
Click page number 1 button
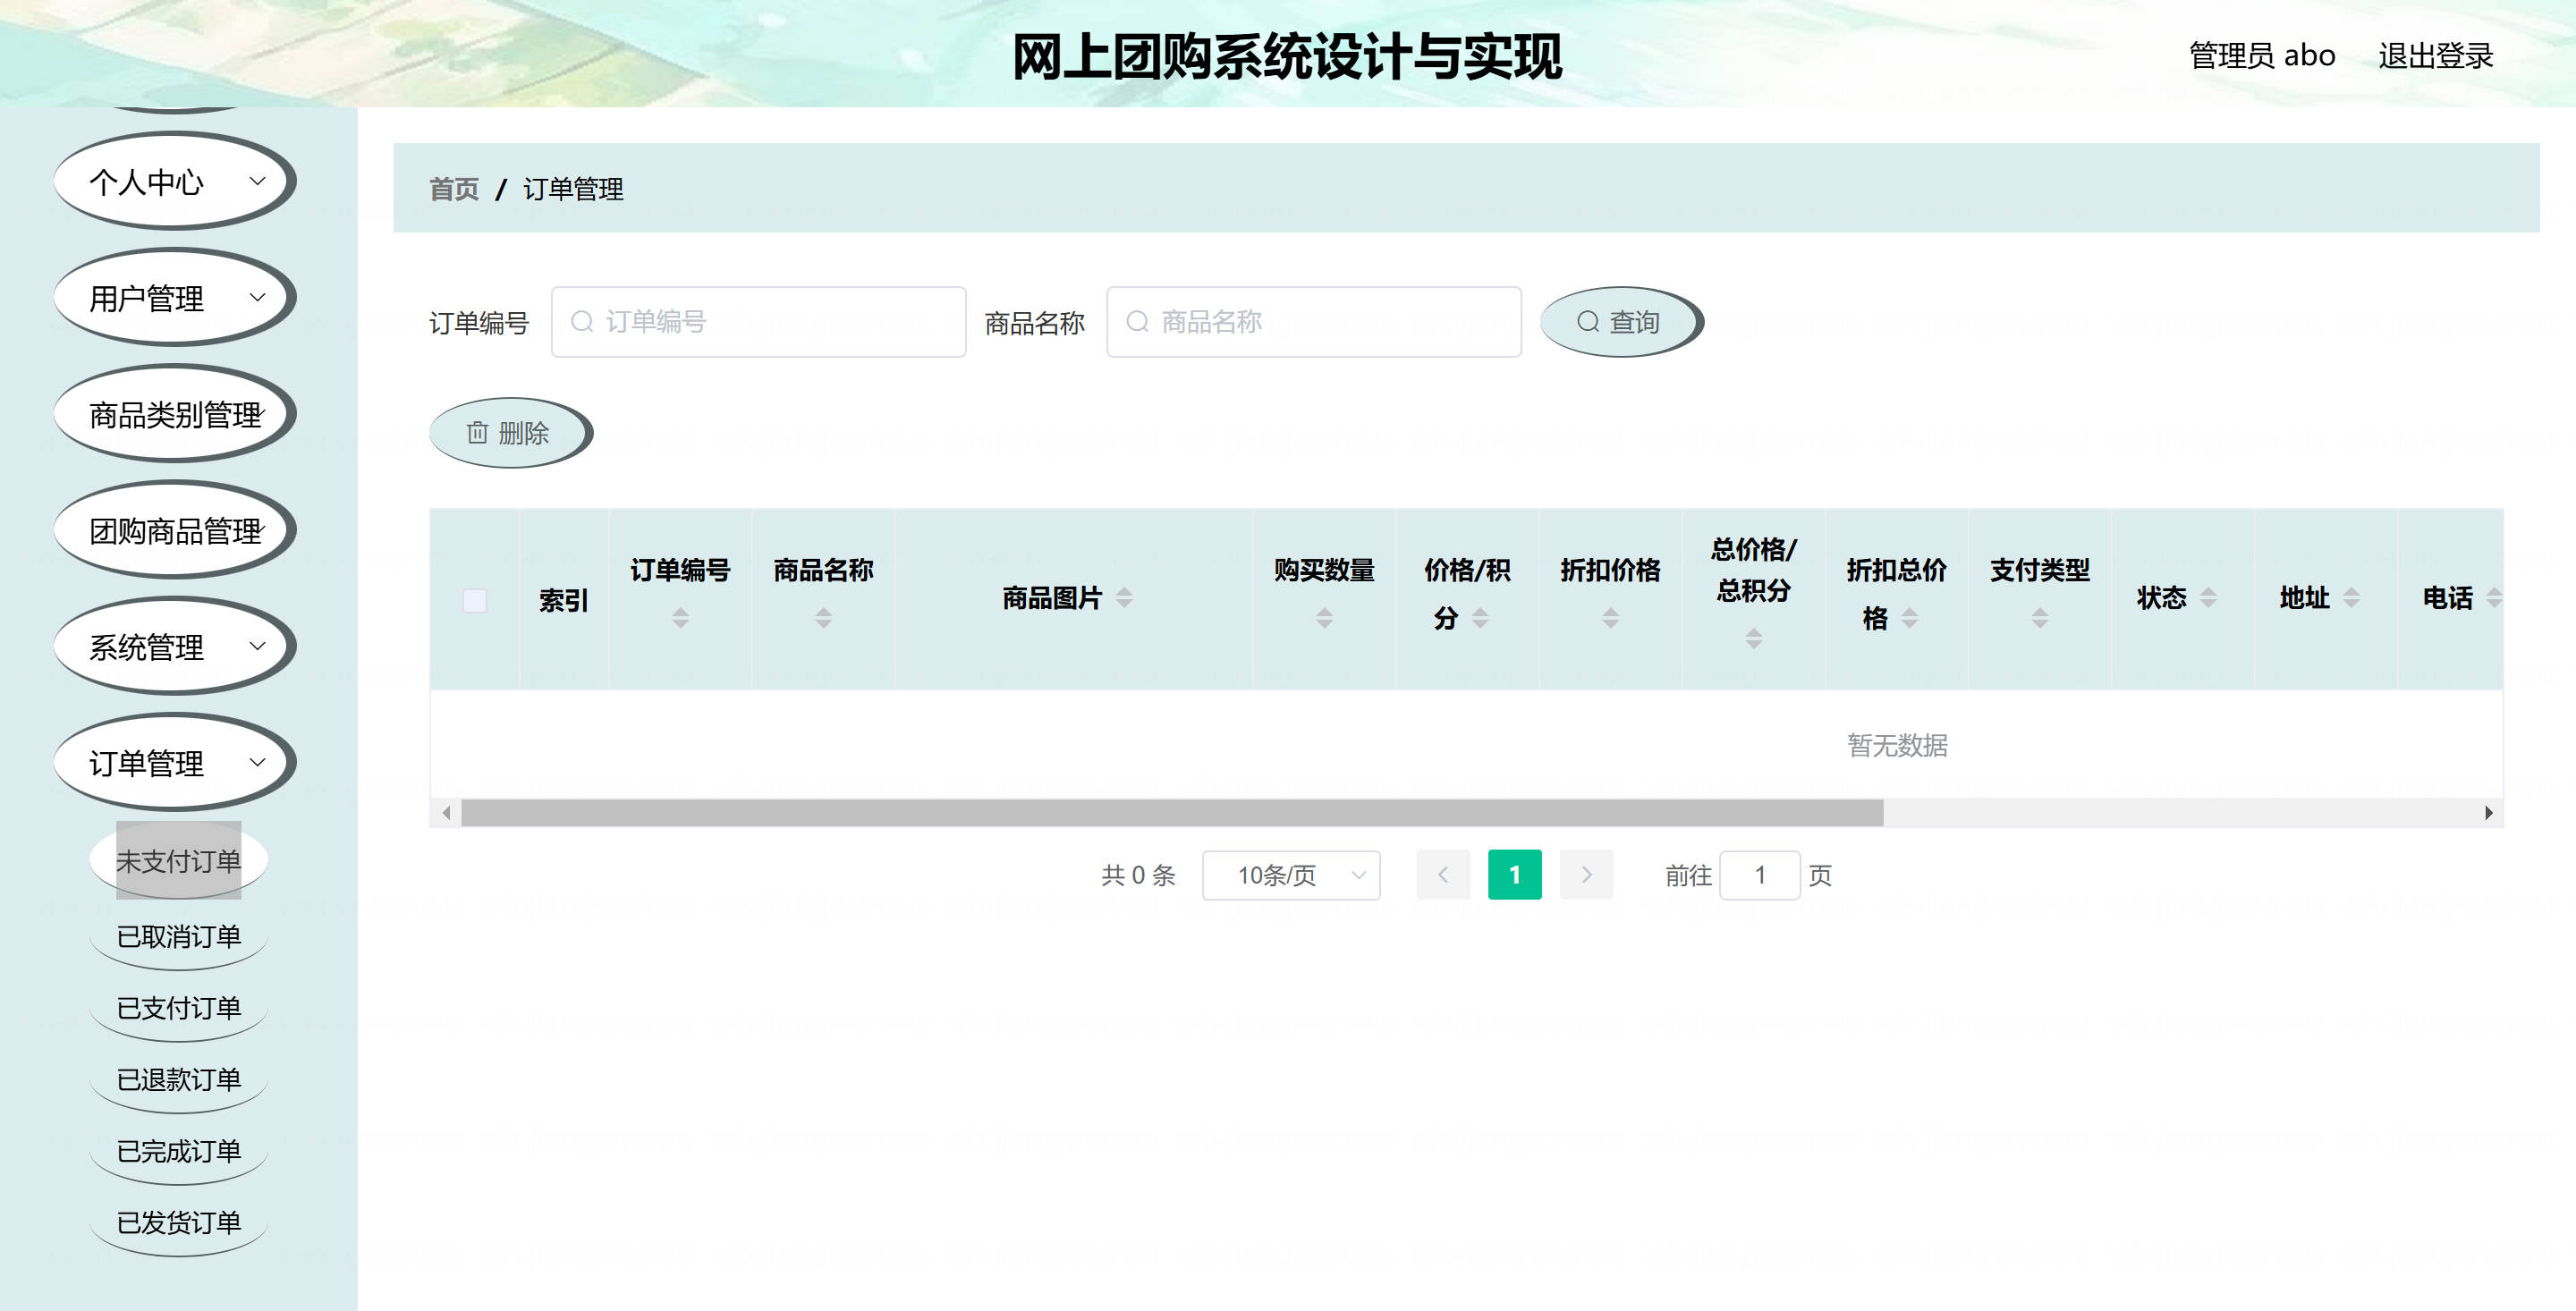1514,875
